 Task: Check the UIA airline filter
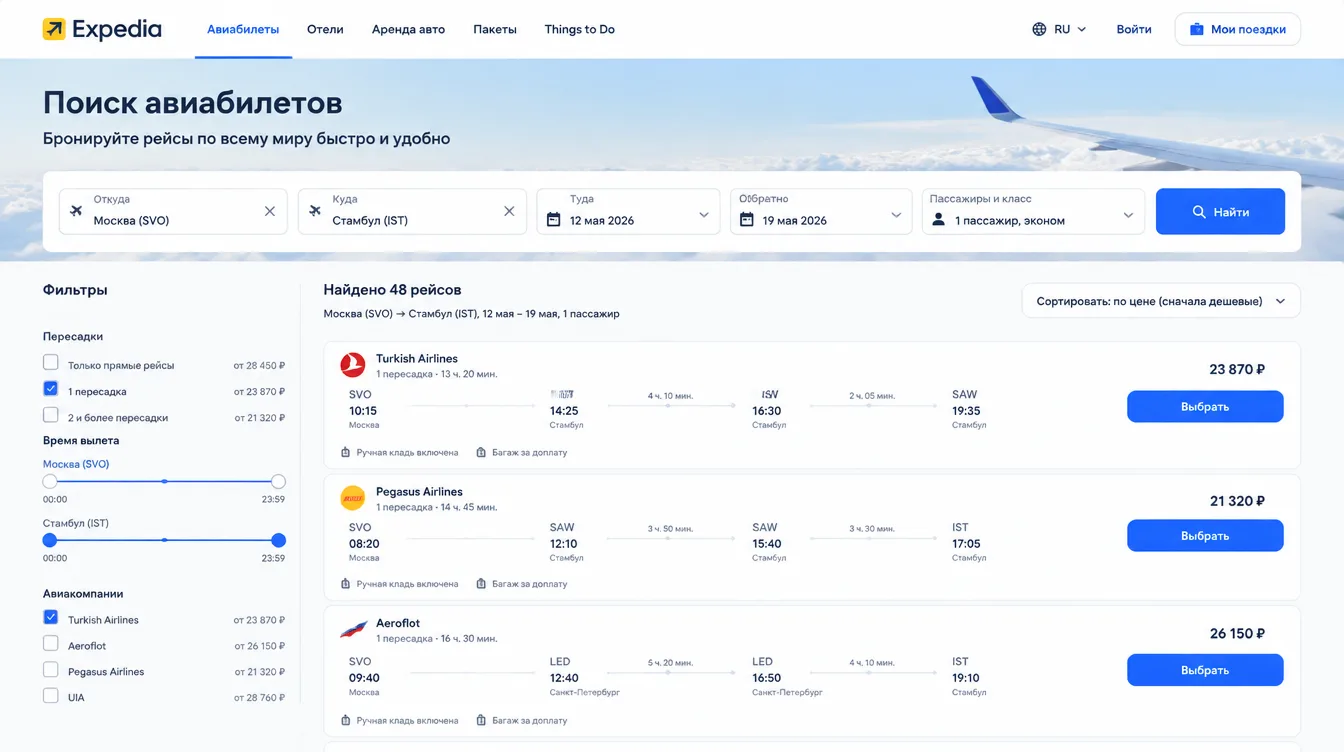click(x=51, y=695)
